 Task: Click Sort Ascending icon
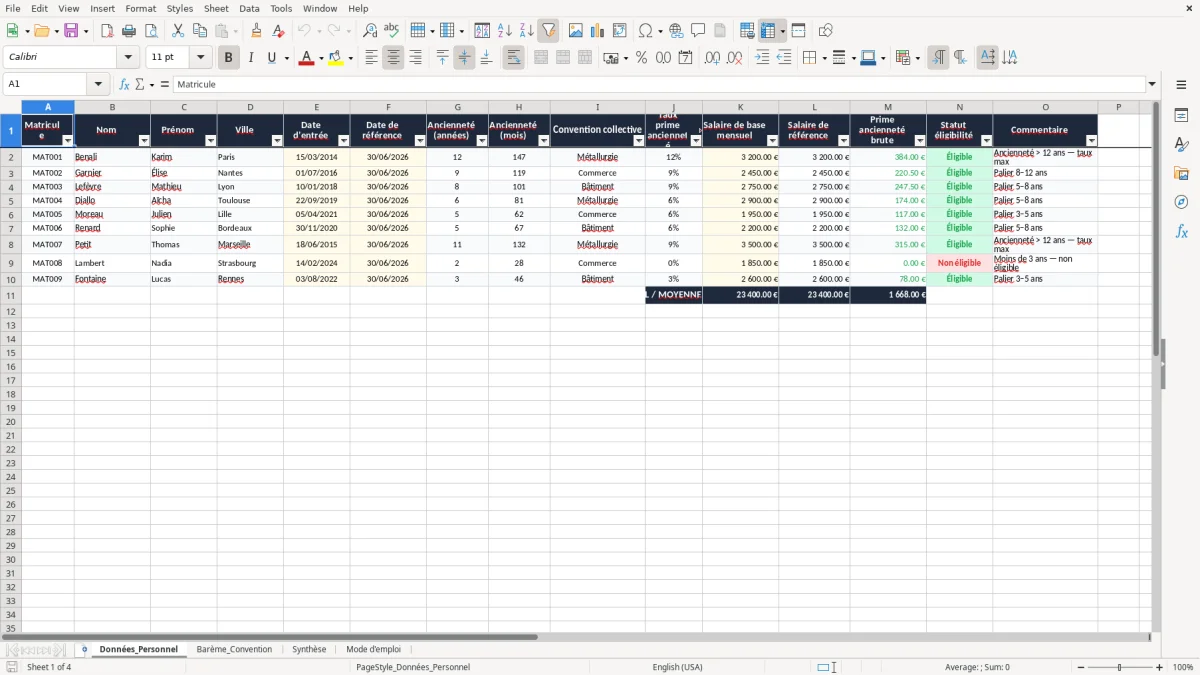click(505, 31)
